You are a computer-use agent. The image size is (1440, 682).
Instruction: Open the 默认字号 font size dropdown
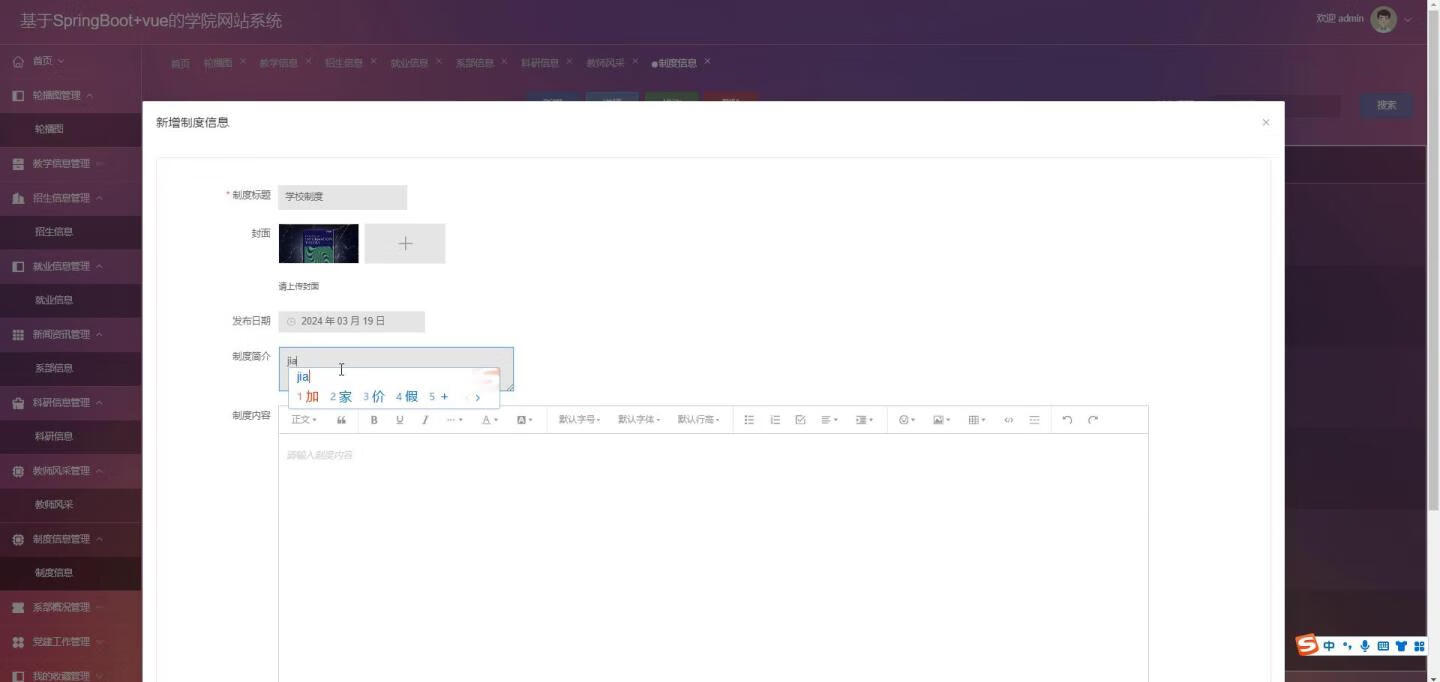pyautogui.click(x=580, y=420)
